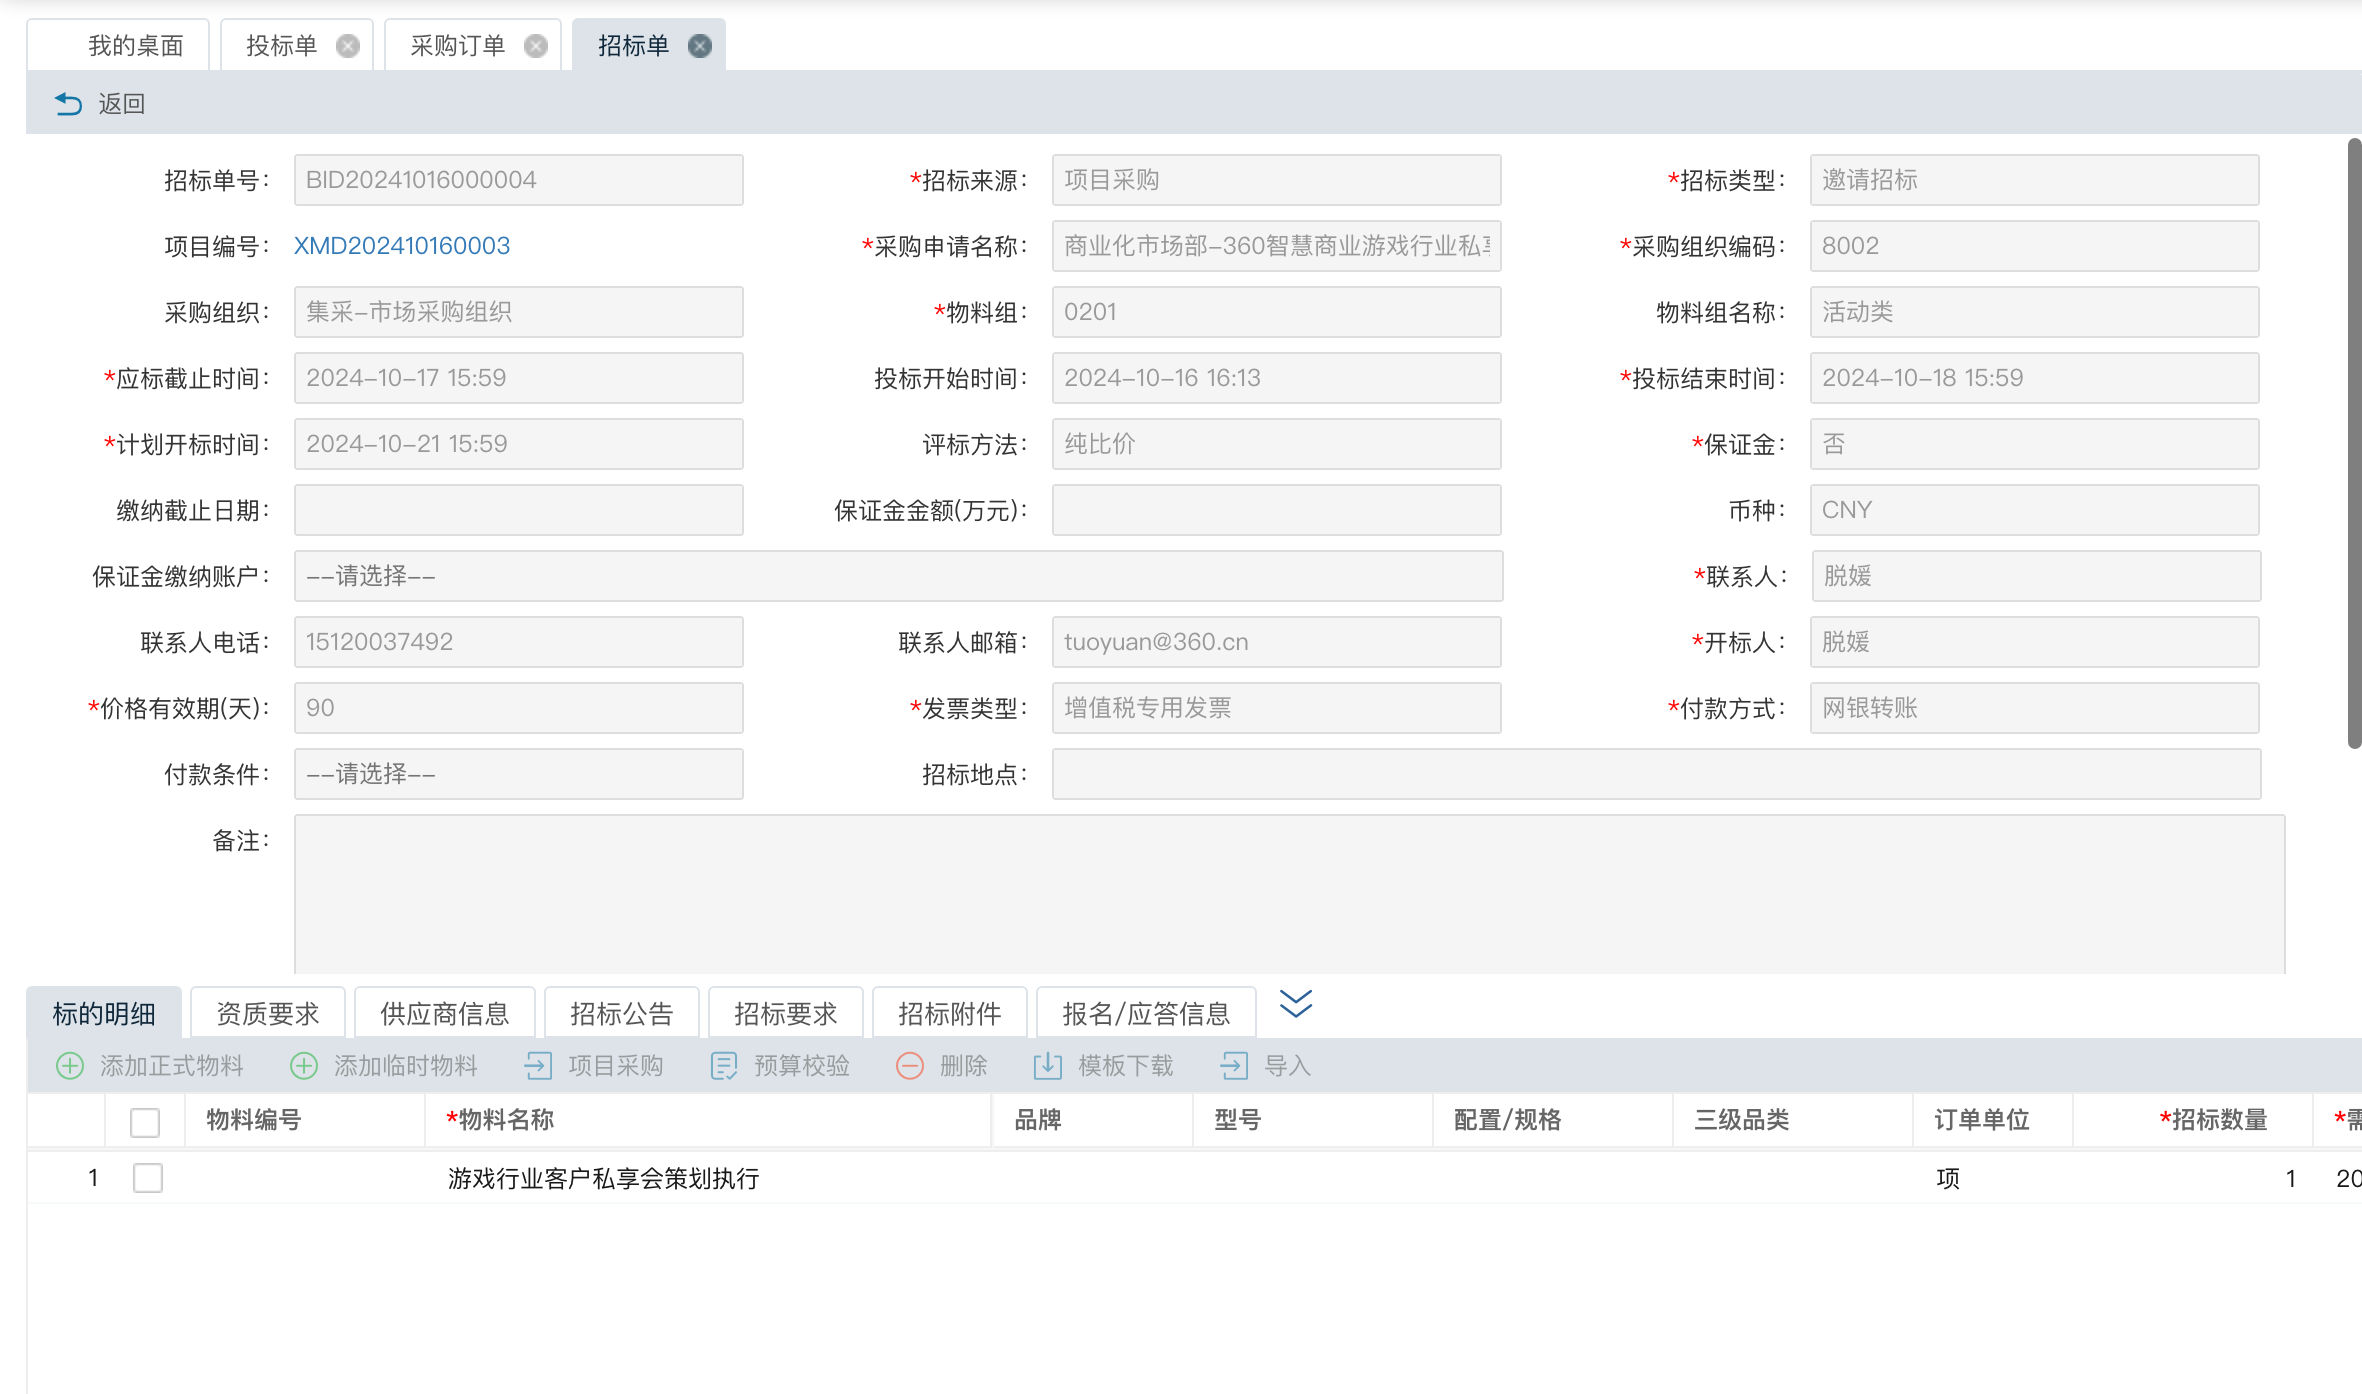The height and width of the screenshot is (1394, 2362).
Task: Switch to the 招标公告 tab
Action: [621, 1014]
